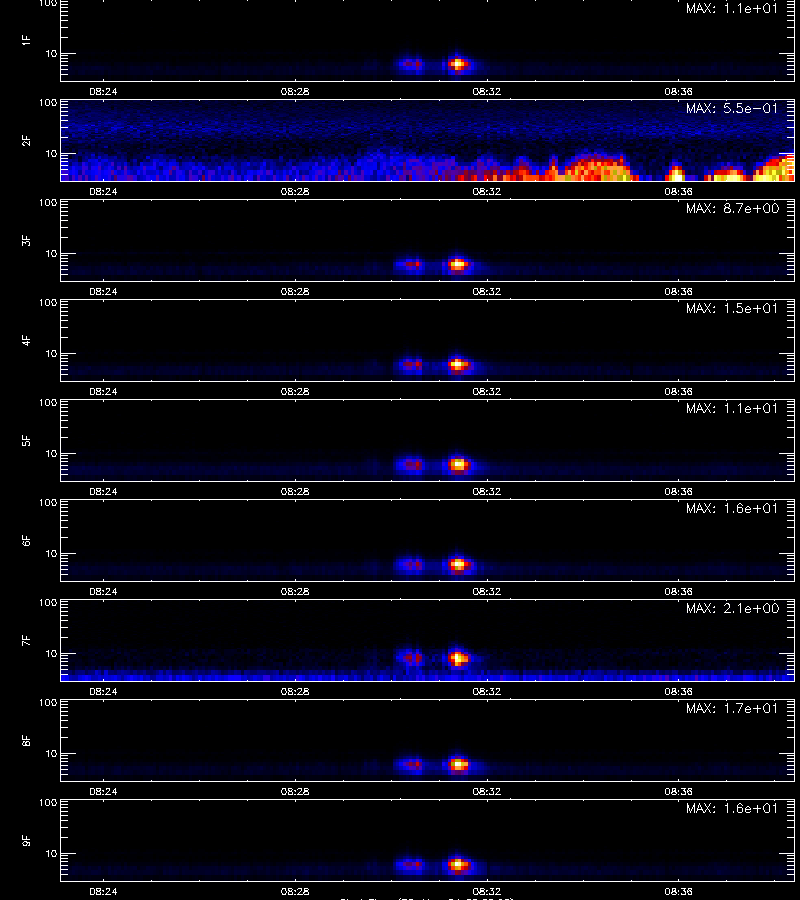Click the 4F panel label

tap(26, 340)
